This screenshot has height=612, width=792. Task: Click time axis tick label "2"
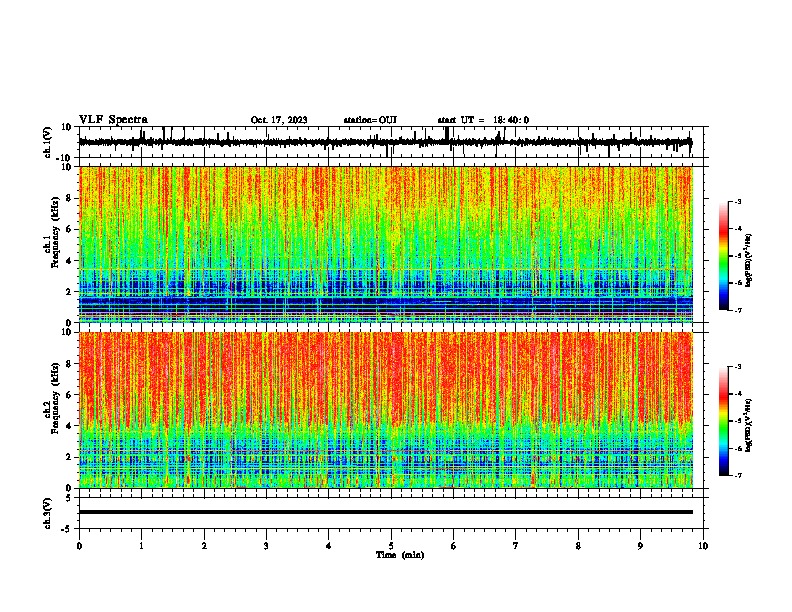[x=204, y=546]
